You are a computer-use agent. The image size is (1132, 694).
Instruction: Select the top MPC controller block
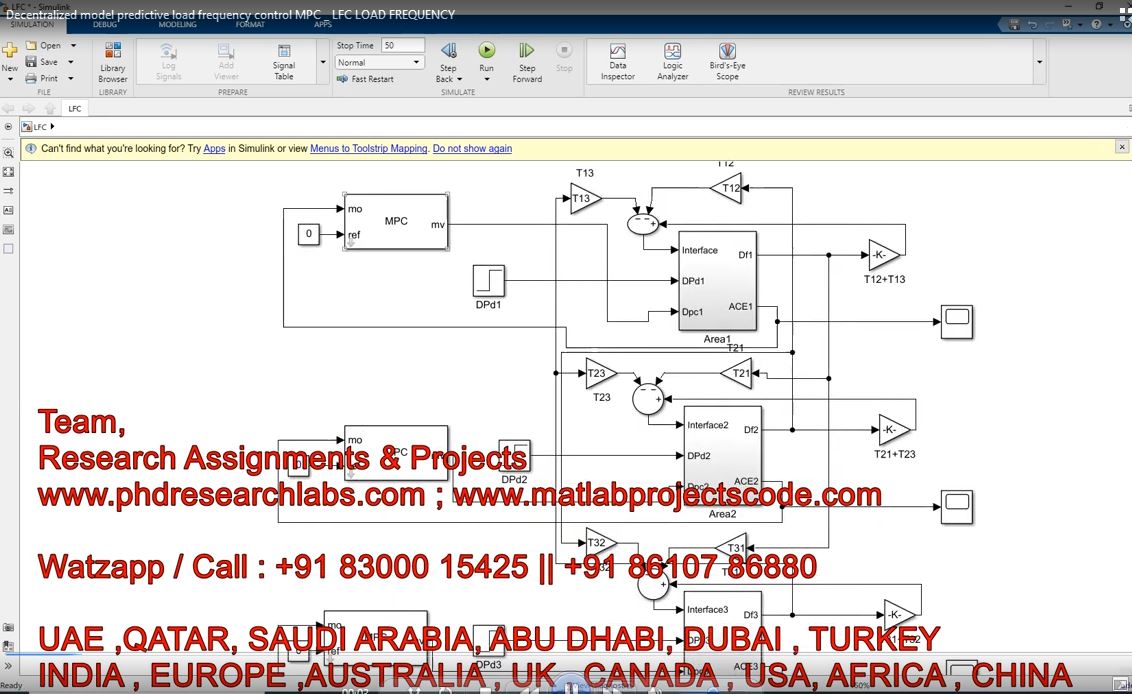click(x=396, y=222)
